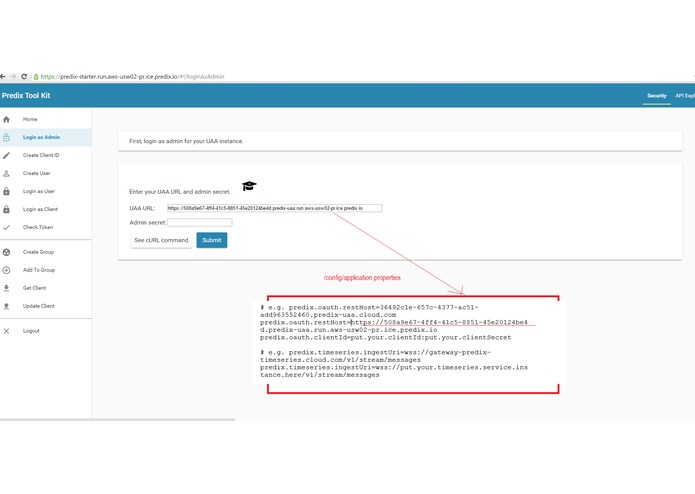Click 'First, login as admin' instruction text
695x494 pixels.
pyautogui.click(x=186, y=141)
